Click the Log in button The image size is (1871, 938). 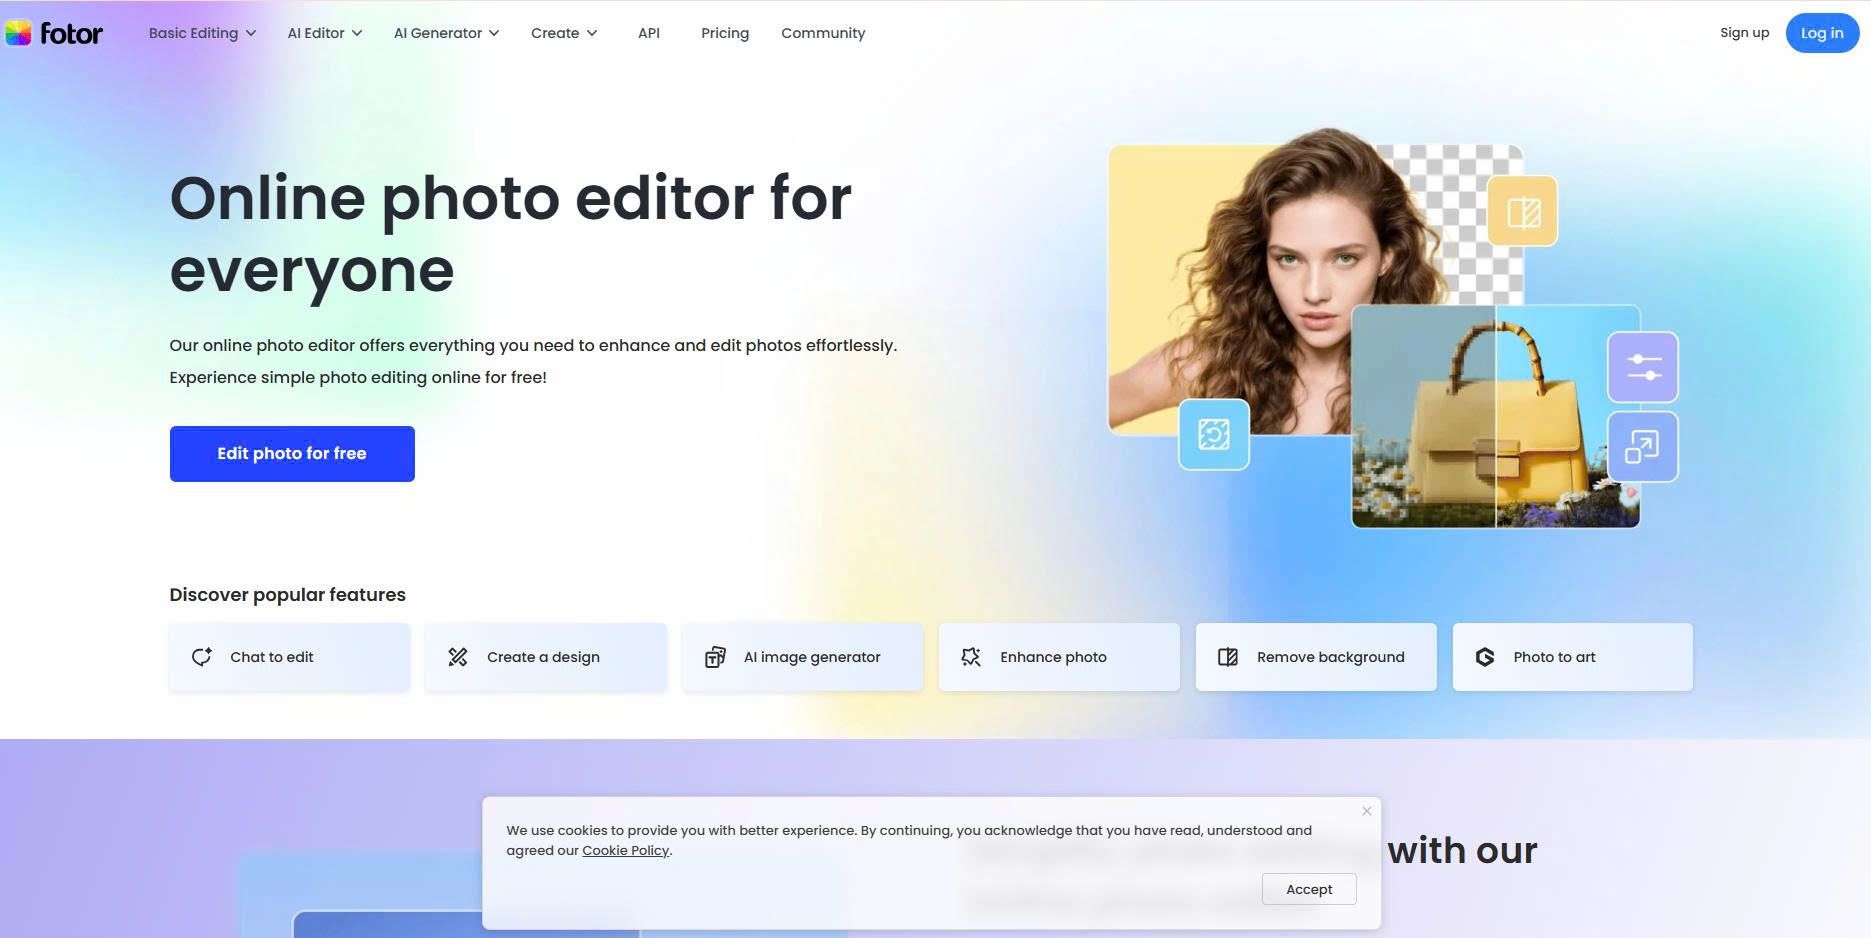pyautogui.click(x=1822, y=33)
